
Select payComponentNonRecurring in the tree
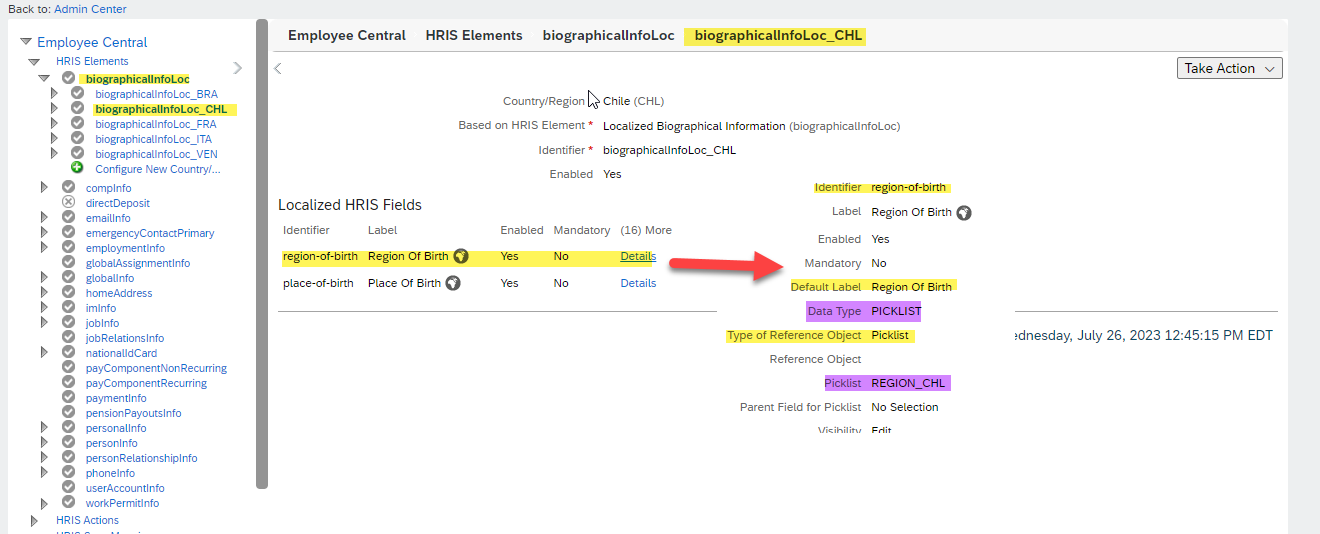pos(156,368)
